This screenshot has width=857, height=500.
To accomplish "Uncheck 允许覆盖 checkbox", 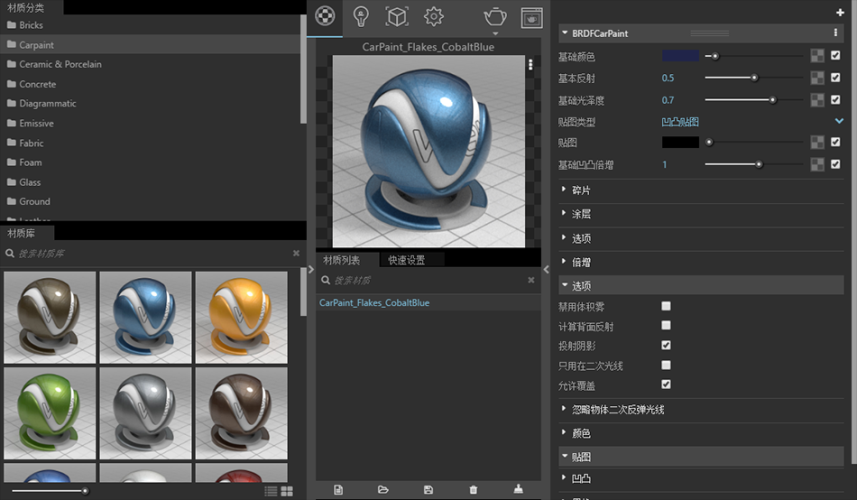I will tap(666, 384).
